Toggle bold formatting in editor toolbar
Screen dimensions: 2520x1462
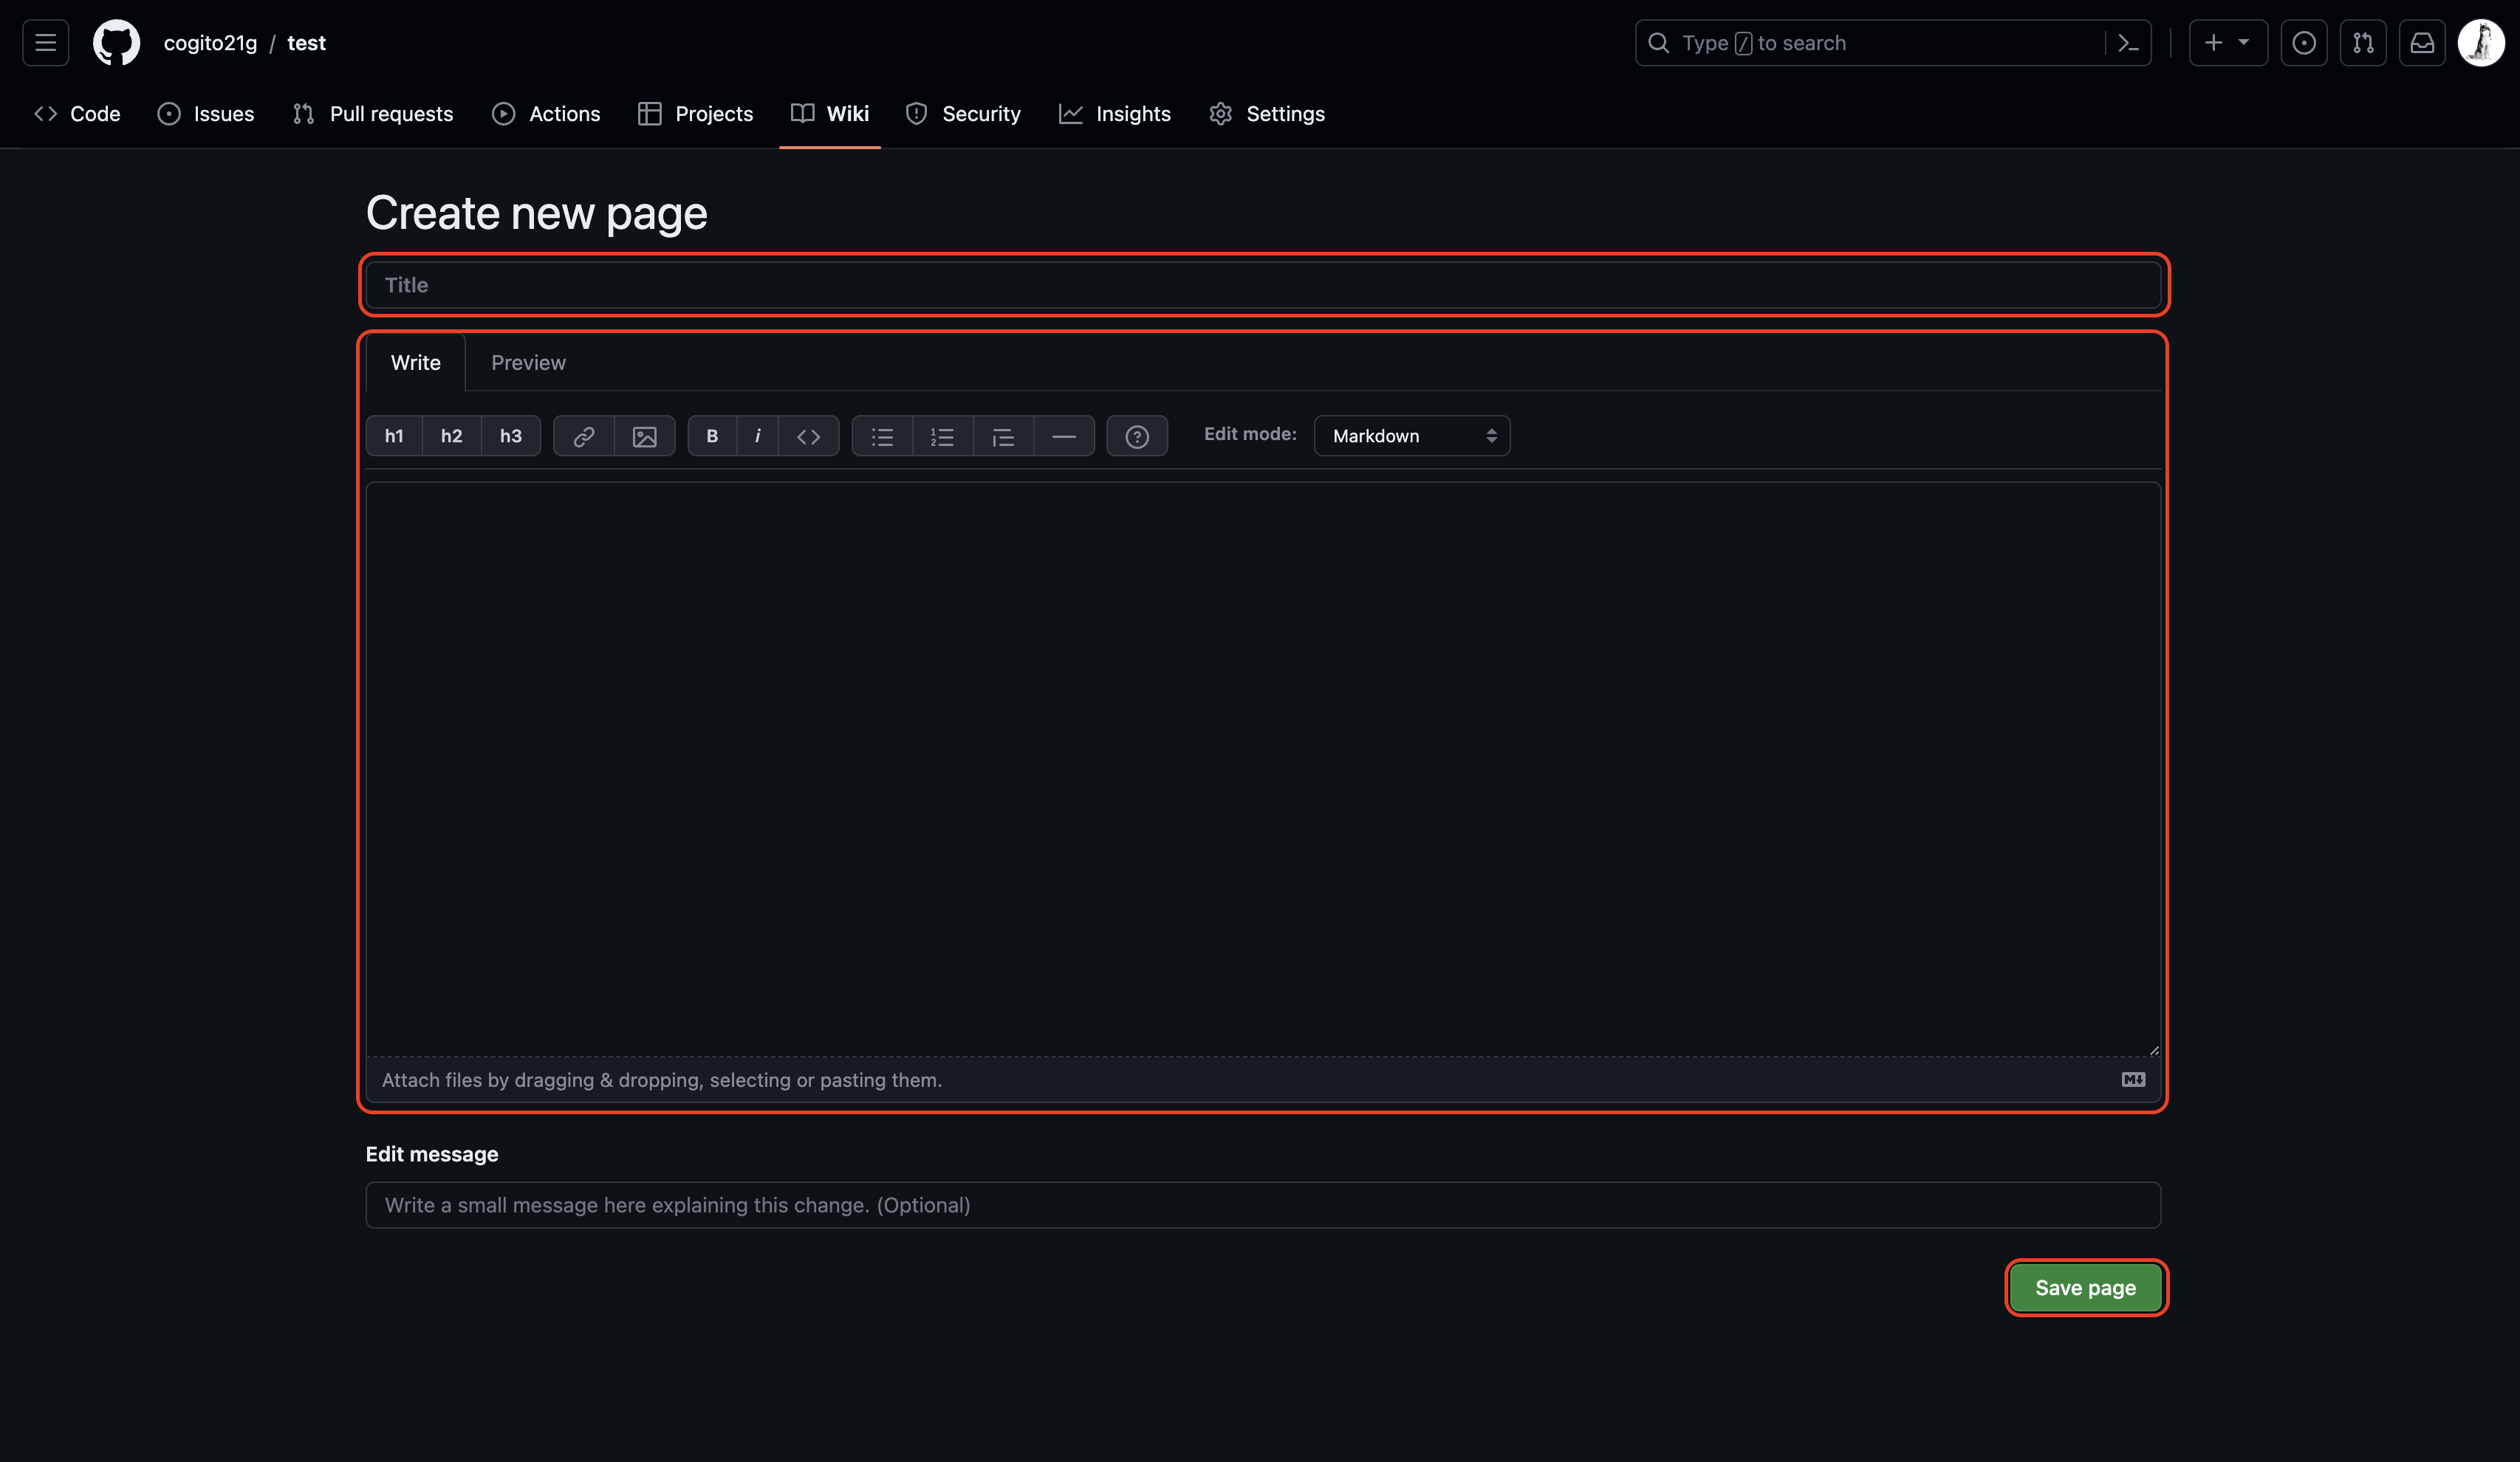tap(712, 436)
